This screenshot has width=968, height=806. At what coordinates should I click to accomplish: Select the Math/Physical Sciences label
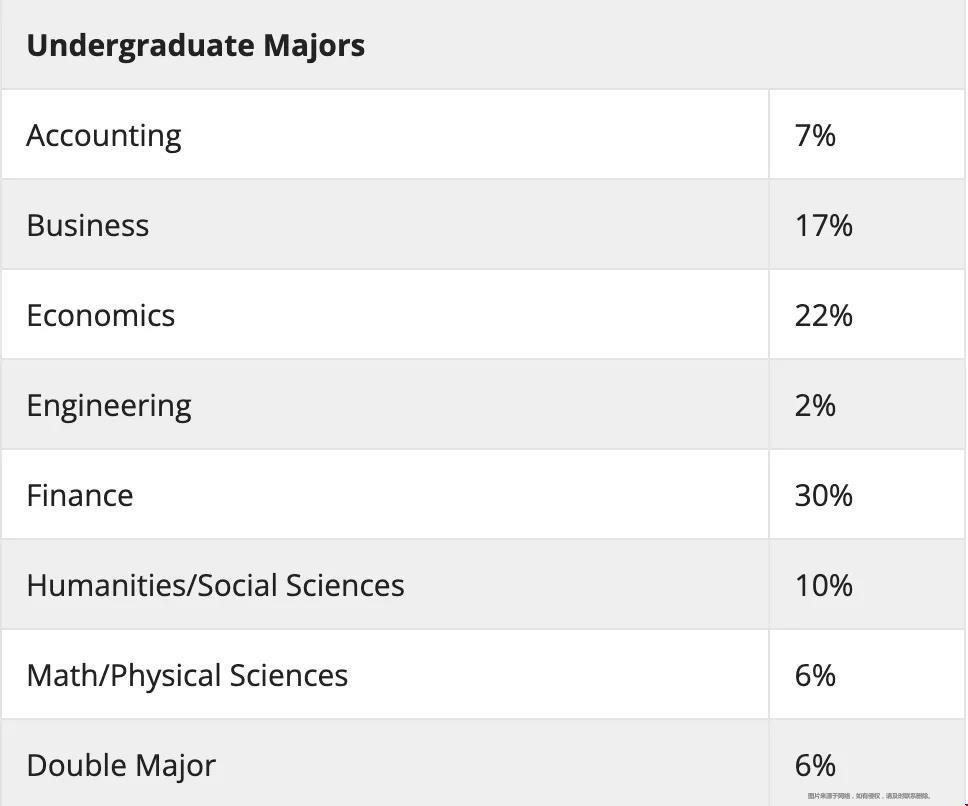point(187,676)
